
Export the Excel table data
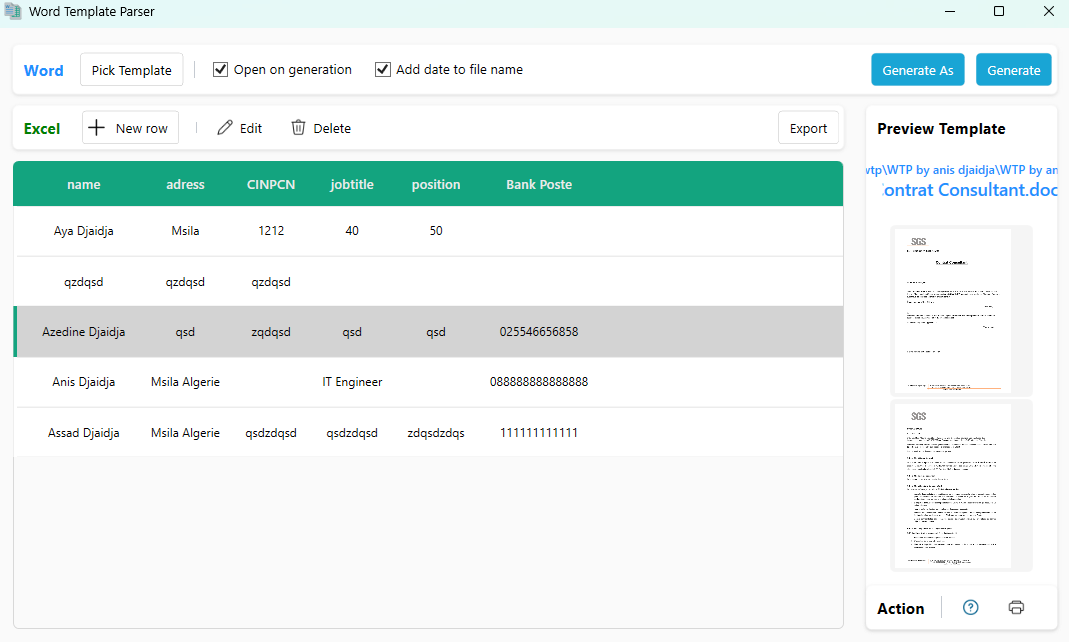click(808, 128)
